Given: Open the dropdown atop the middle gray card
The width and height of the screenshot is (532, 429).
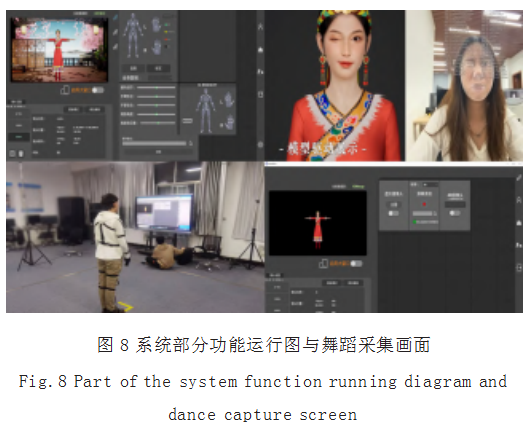Looking at the screenshot, I should coord(429,185).
